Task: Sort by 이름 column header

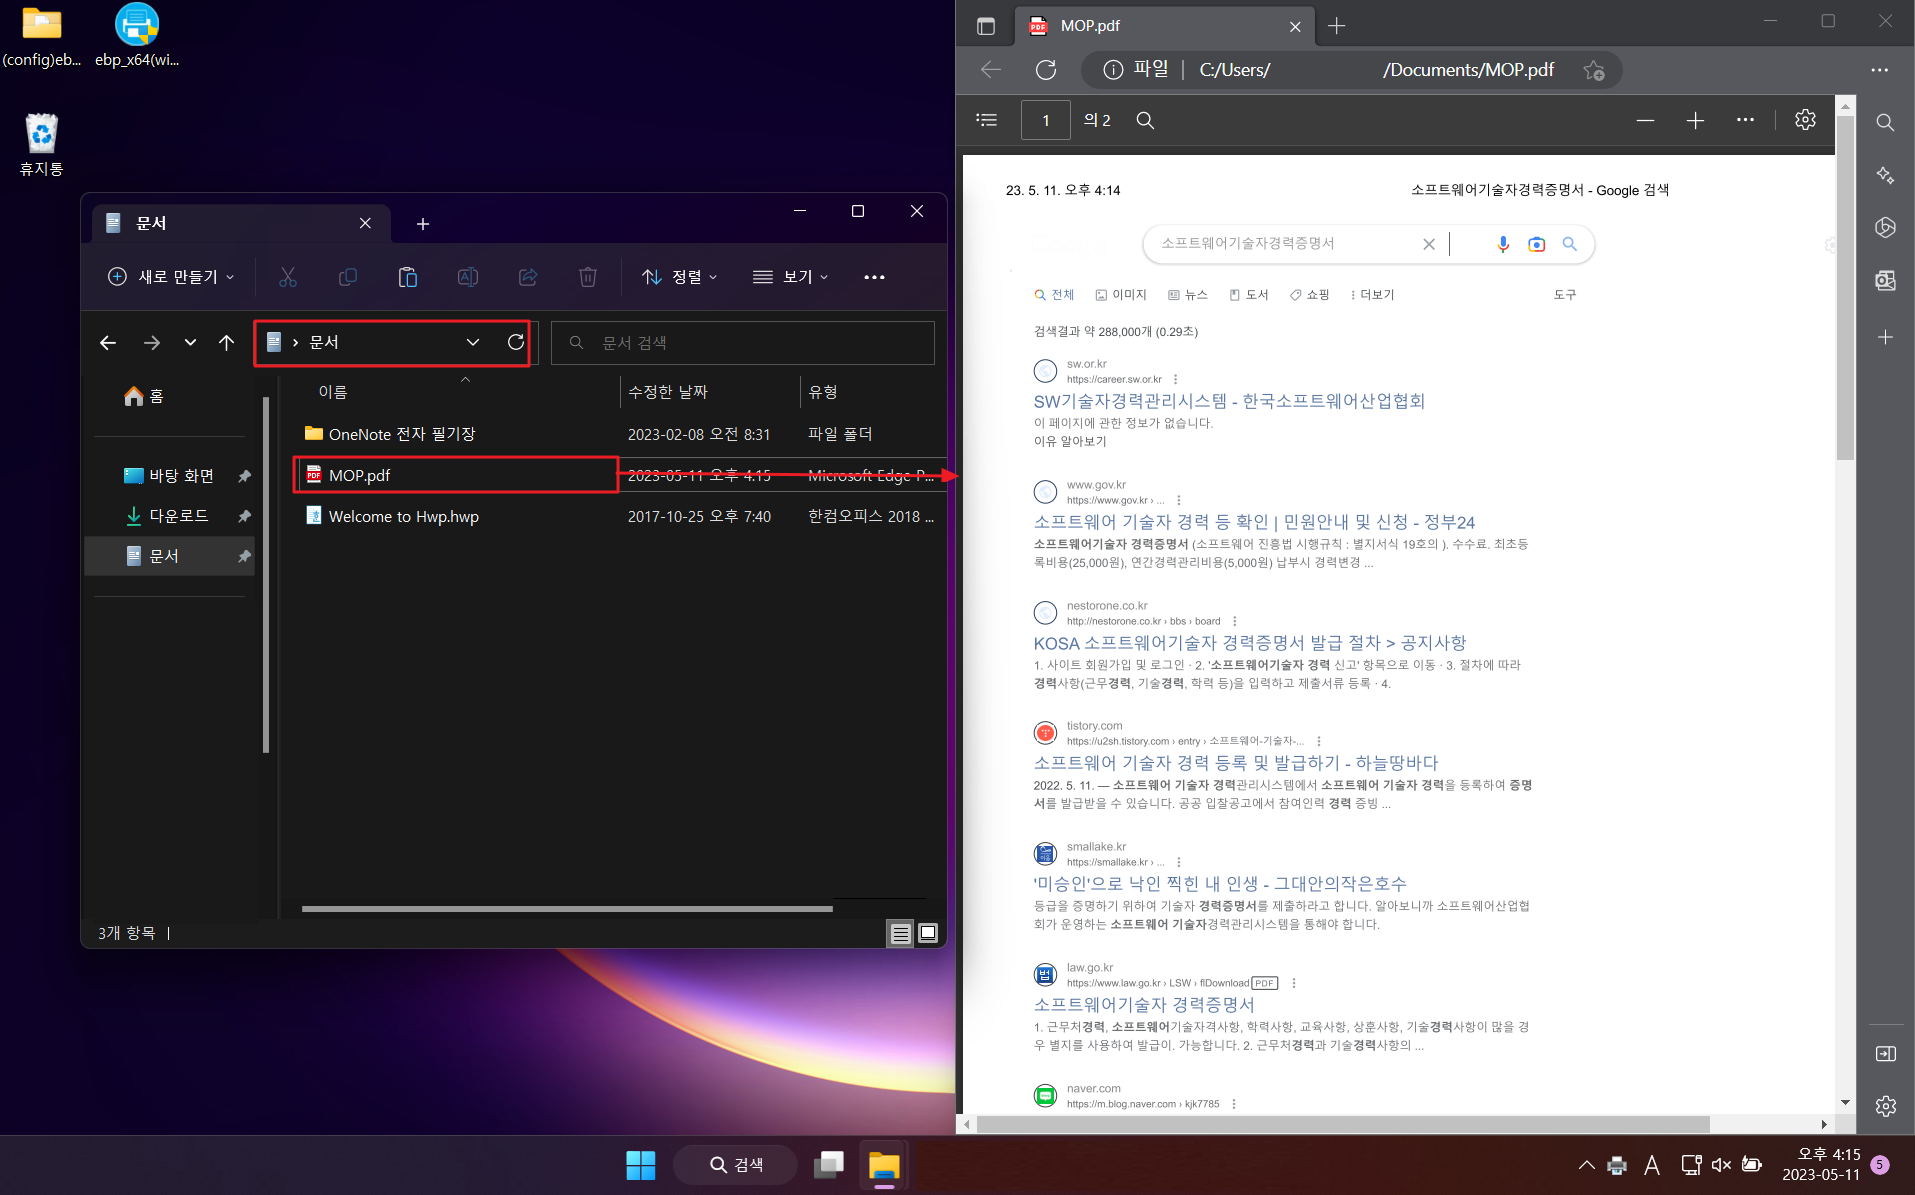Action: click(x=332, y=392)
